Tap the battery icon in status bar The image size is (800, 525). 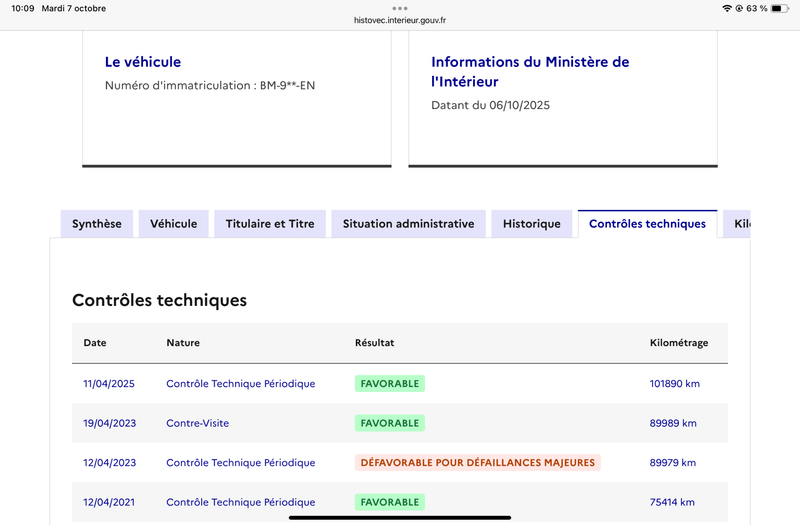pyautogui.click(x=778, y=8)
